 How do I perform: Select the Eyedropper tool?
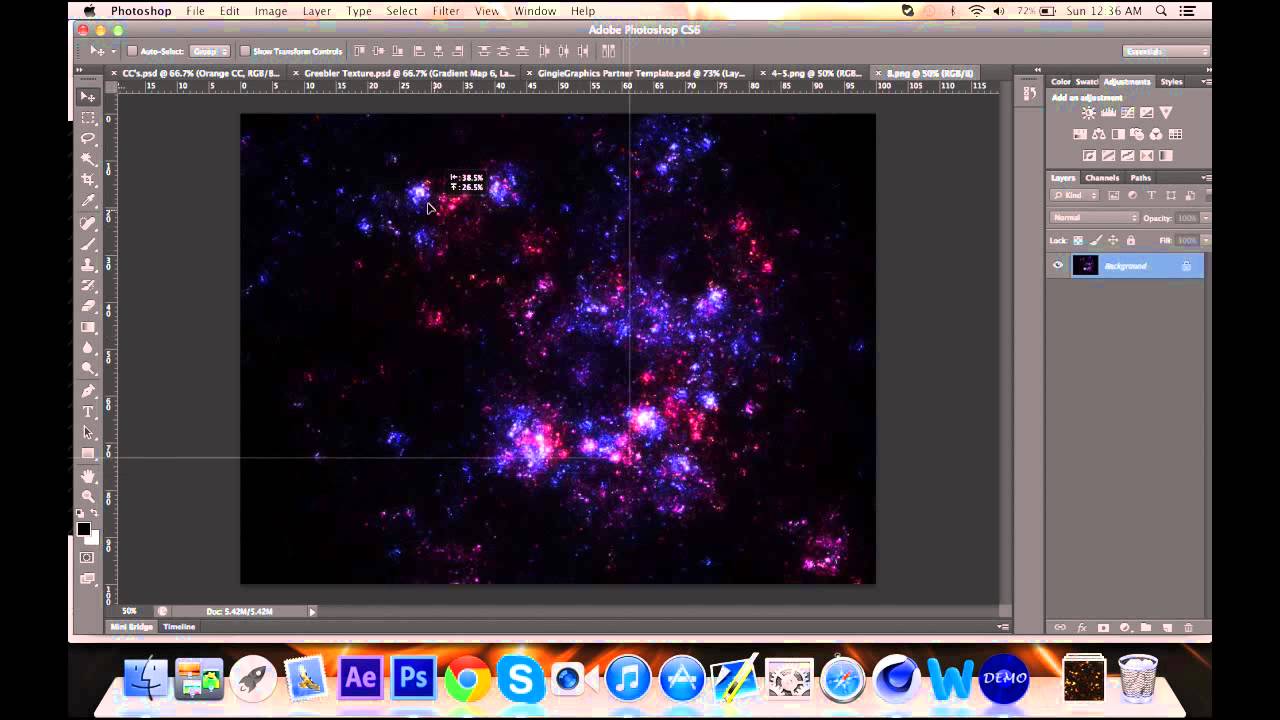[88, 202]
